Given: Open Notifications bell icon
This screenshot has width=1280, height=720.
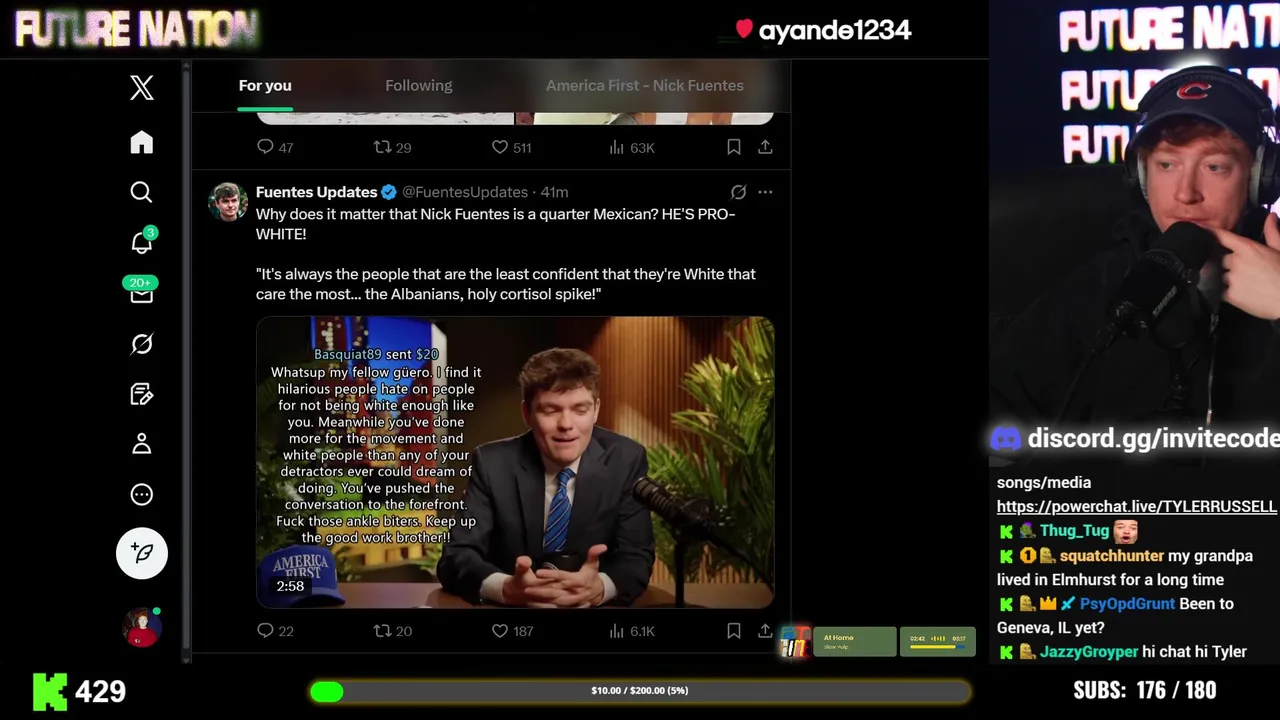Looking at the screenshot, I should (x=141, y=243).
